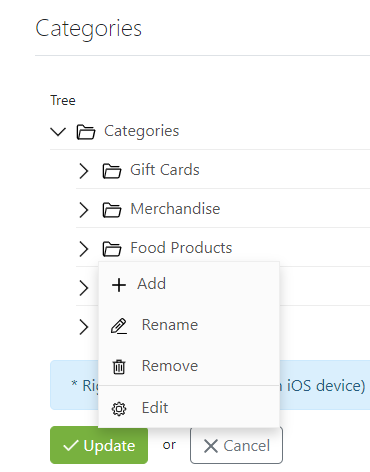Click the plus icon beside Add
Screen dimensions: 370x472
119,285
